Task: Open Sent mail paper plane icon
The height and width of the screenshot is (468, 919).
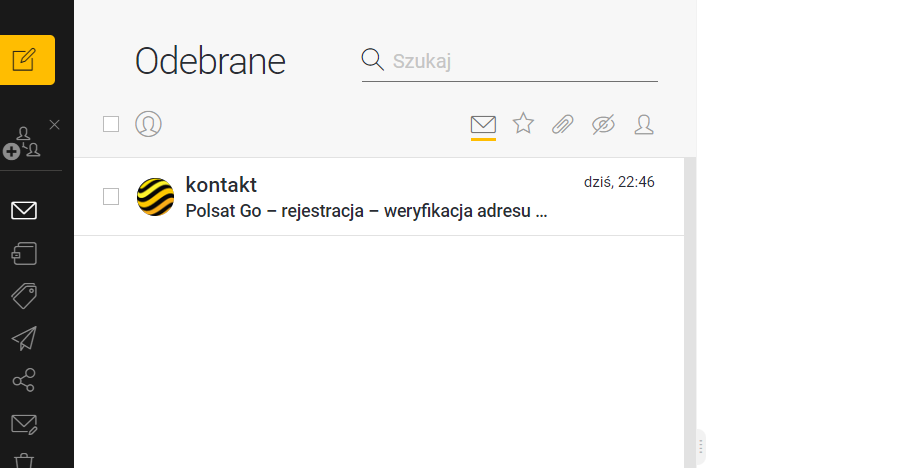Action: tap(24, 338)
